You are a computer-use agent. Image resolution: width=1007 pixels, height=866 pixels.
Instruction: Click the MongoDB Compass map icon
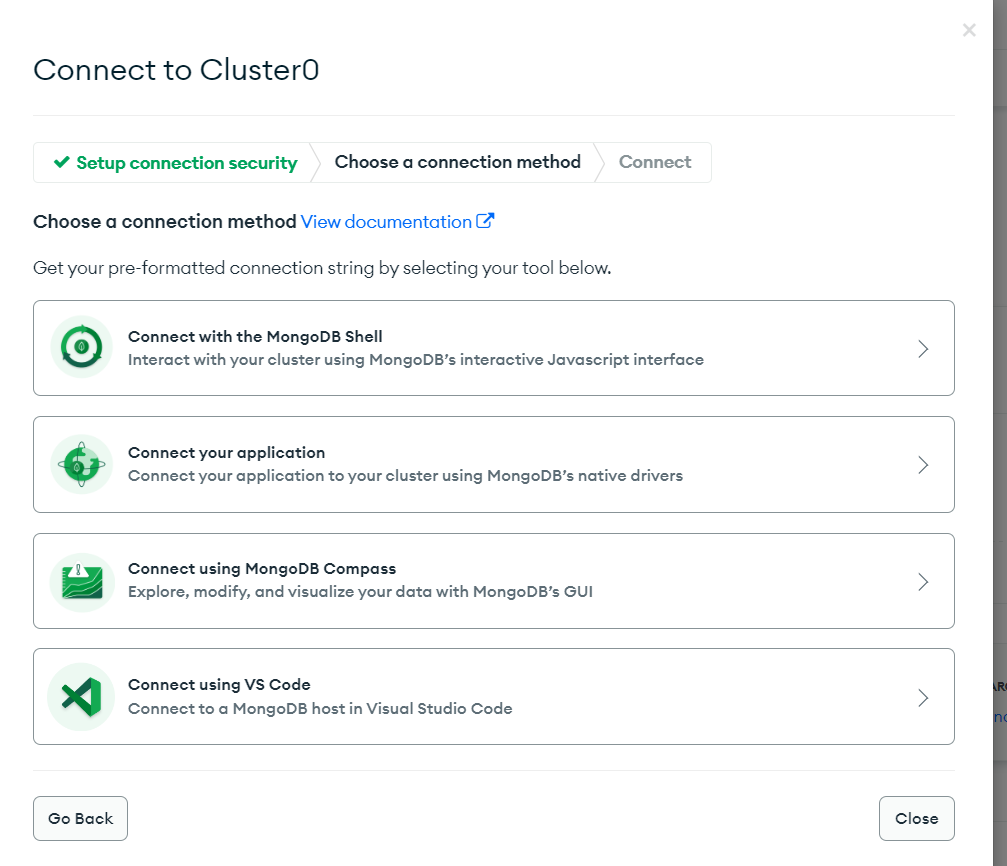[82, 582]
